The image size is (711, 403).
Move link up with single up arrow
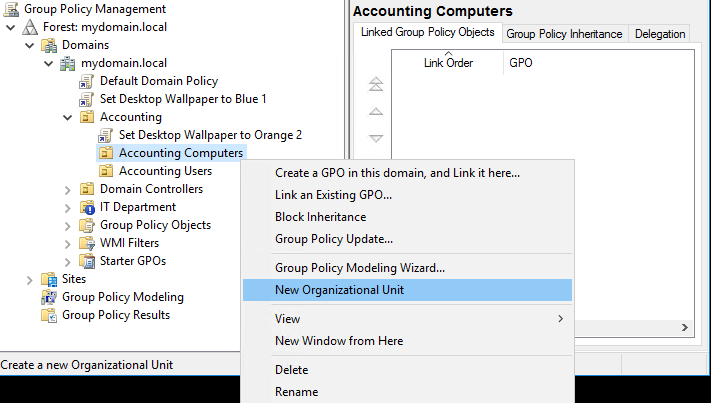tap(376, 112)
